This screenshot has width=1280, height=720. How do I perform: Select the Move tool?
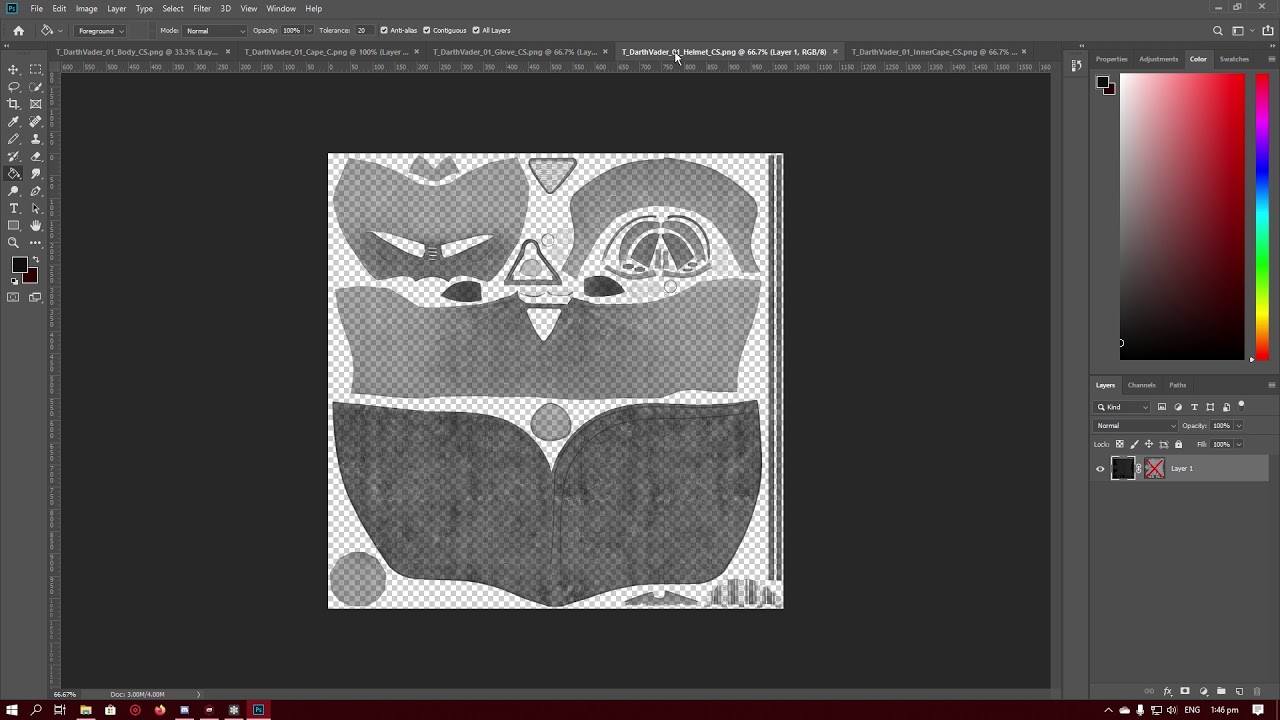click(x=14, y=69)
